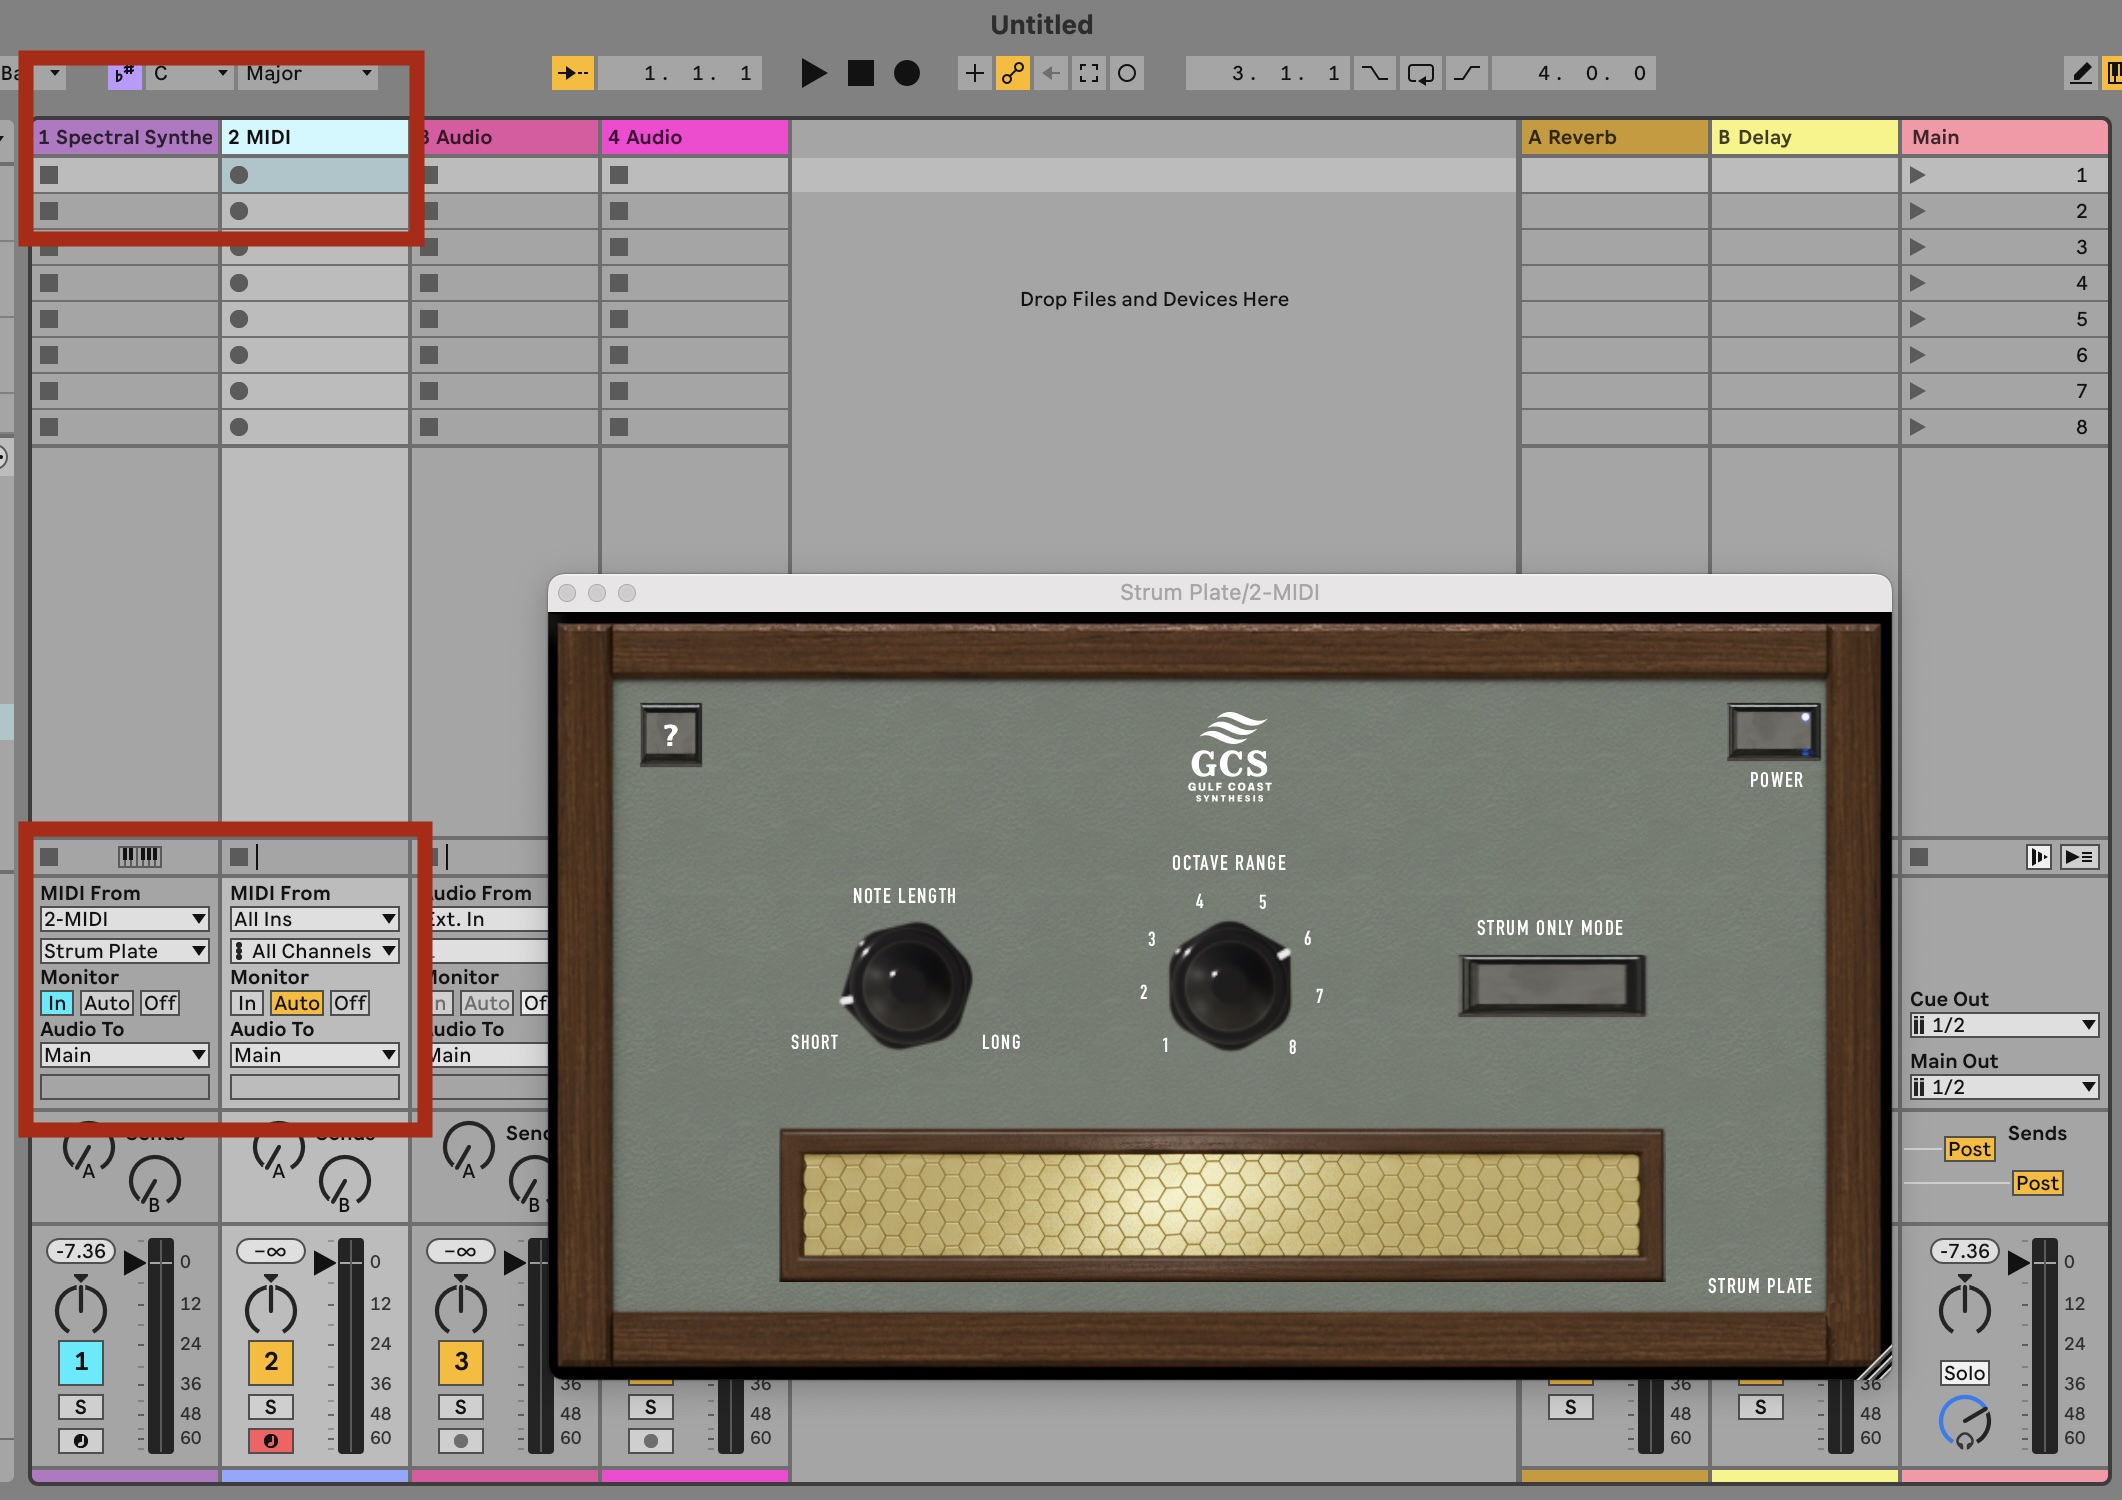The width and height of the screenshot is (2122, 1500).
Task: Disable the track activator on track 2
Action: [x=270, y=1361]
